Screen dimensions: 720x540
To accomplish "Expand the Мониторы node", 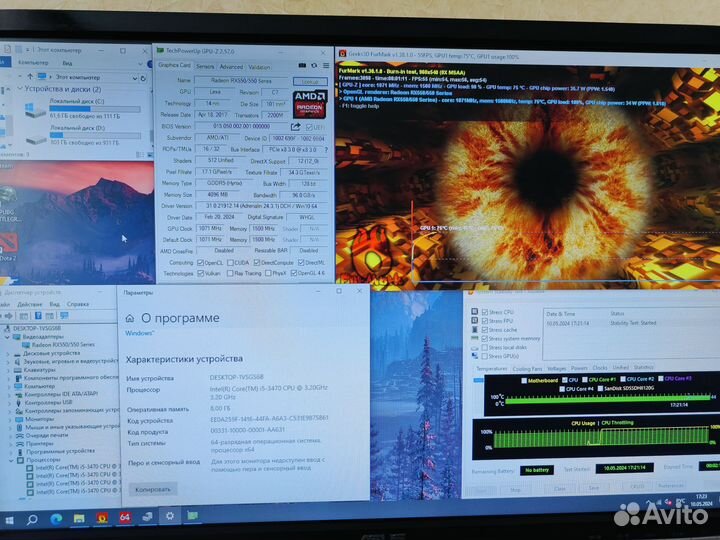I will (10, 419).
